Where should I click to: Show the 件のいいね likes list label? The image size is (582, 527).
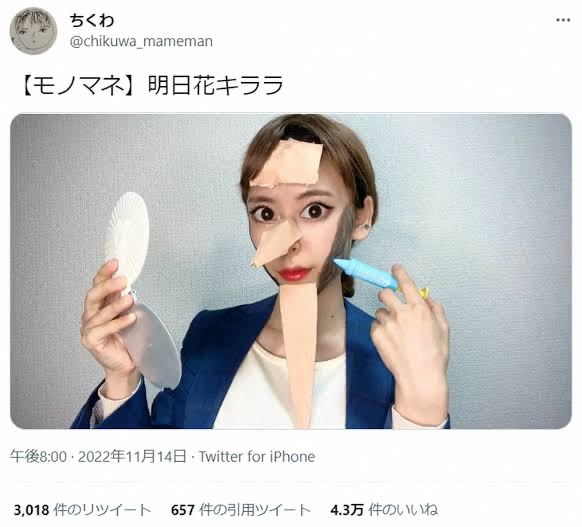(403, 510)
